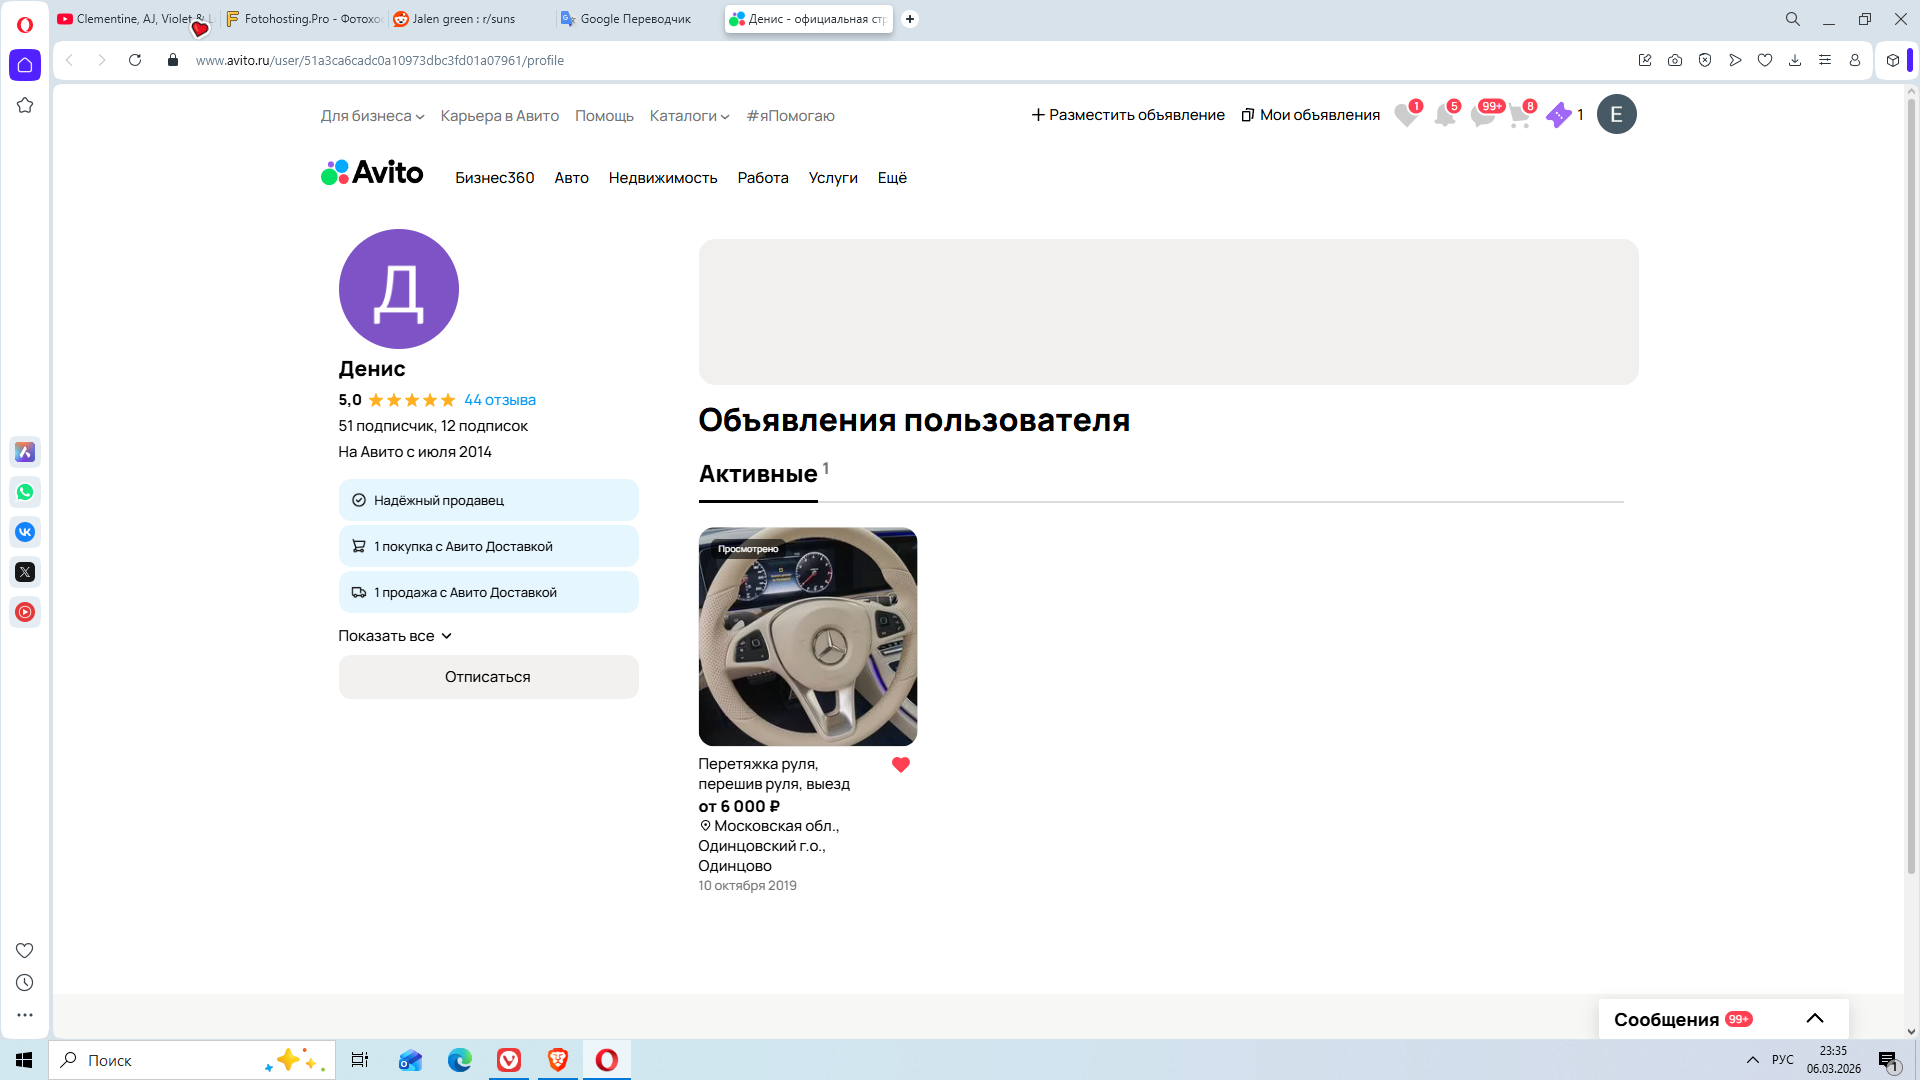Open the shopping cart icon

click(1519, 116)
